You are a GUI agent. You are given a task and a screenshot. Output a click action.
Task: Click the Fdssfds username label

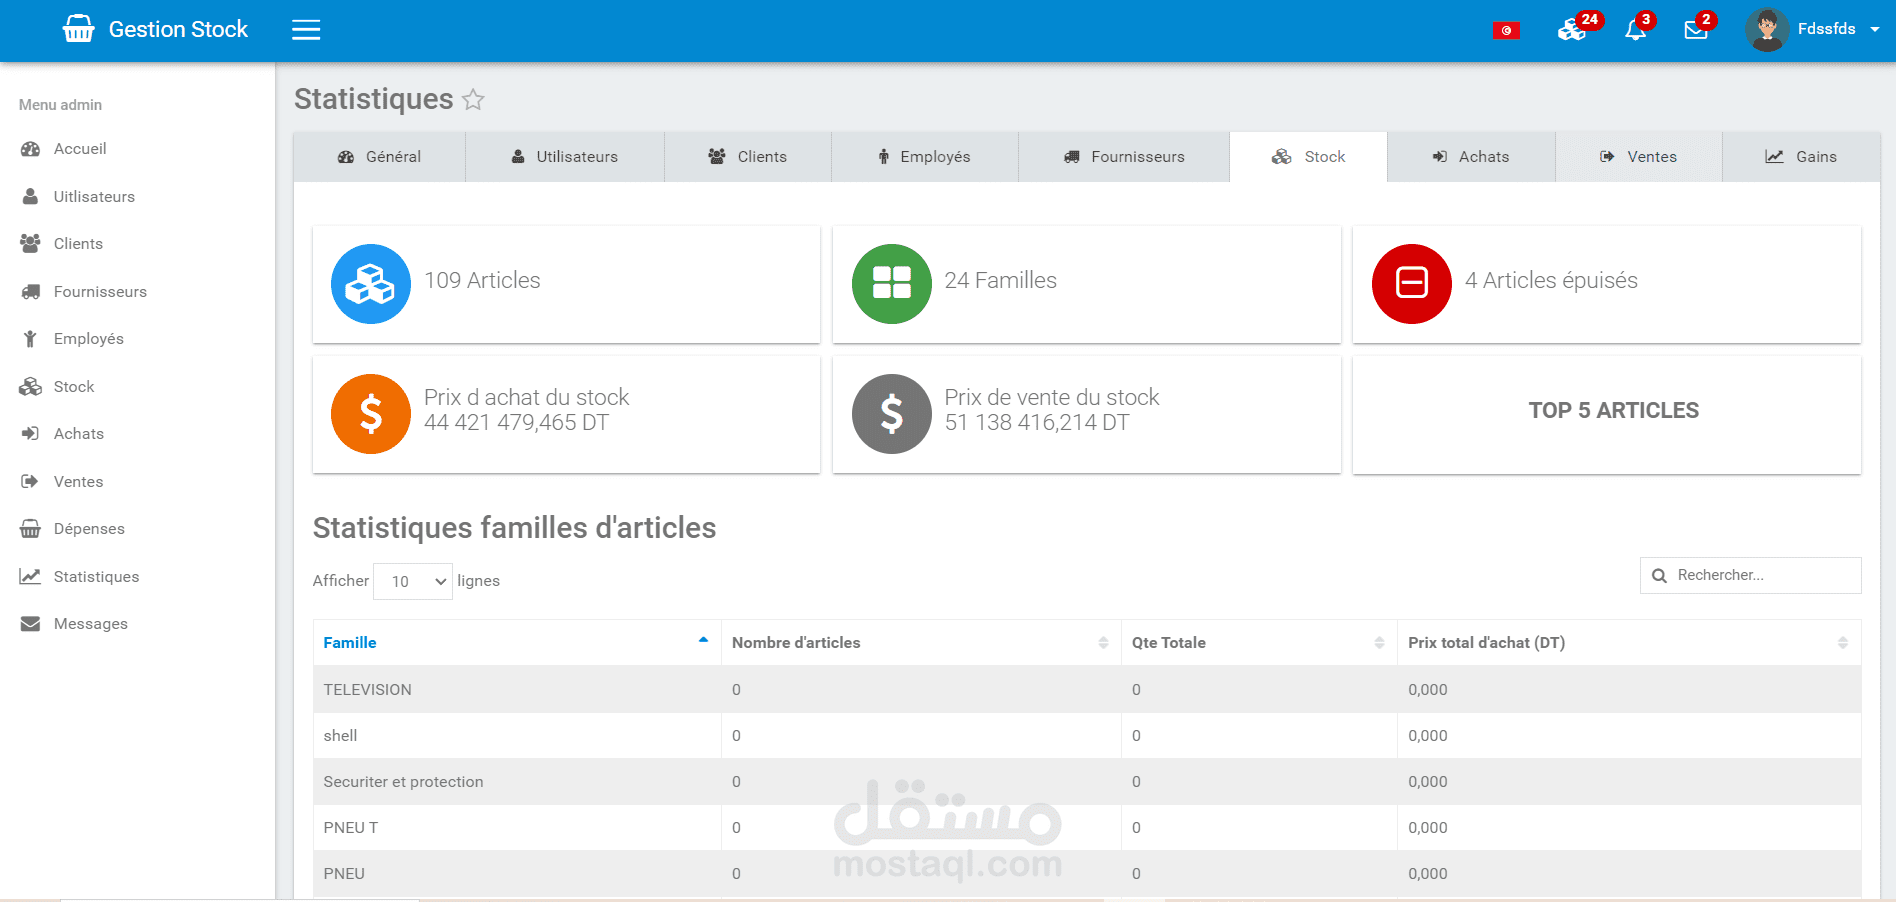(x=1826, y=29)
